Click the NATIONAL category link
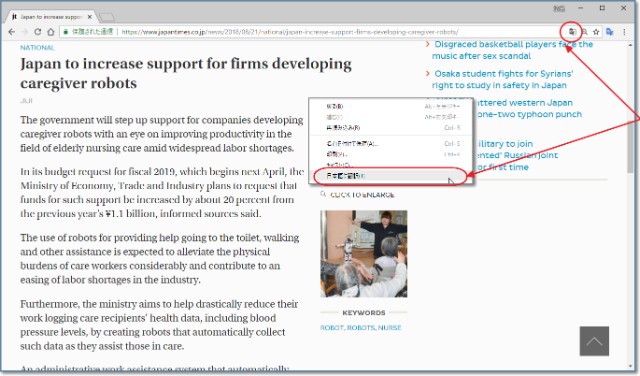 pos(37,48)
